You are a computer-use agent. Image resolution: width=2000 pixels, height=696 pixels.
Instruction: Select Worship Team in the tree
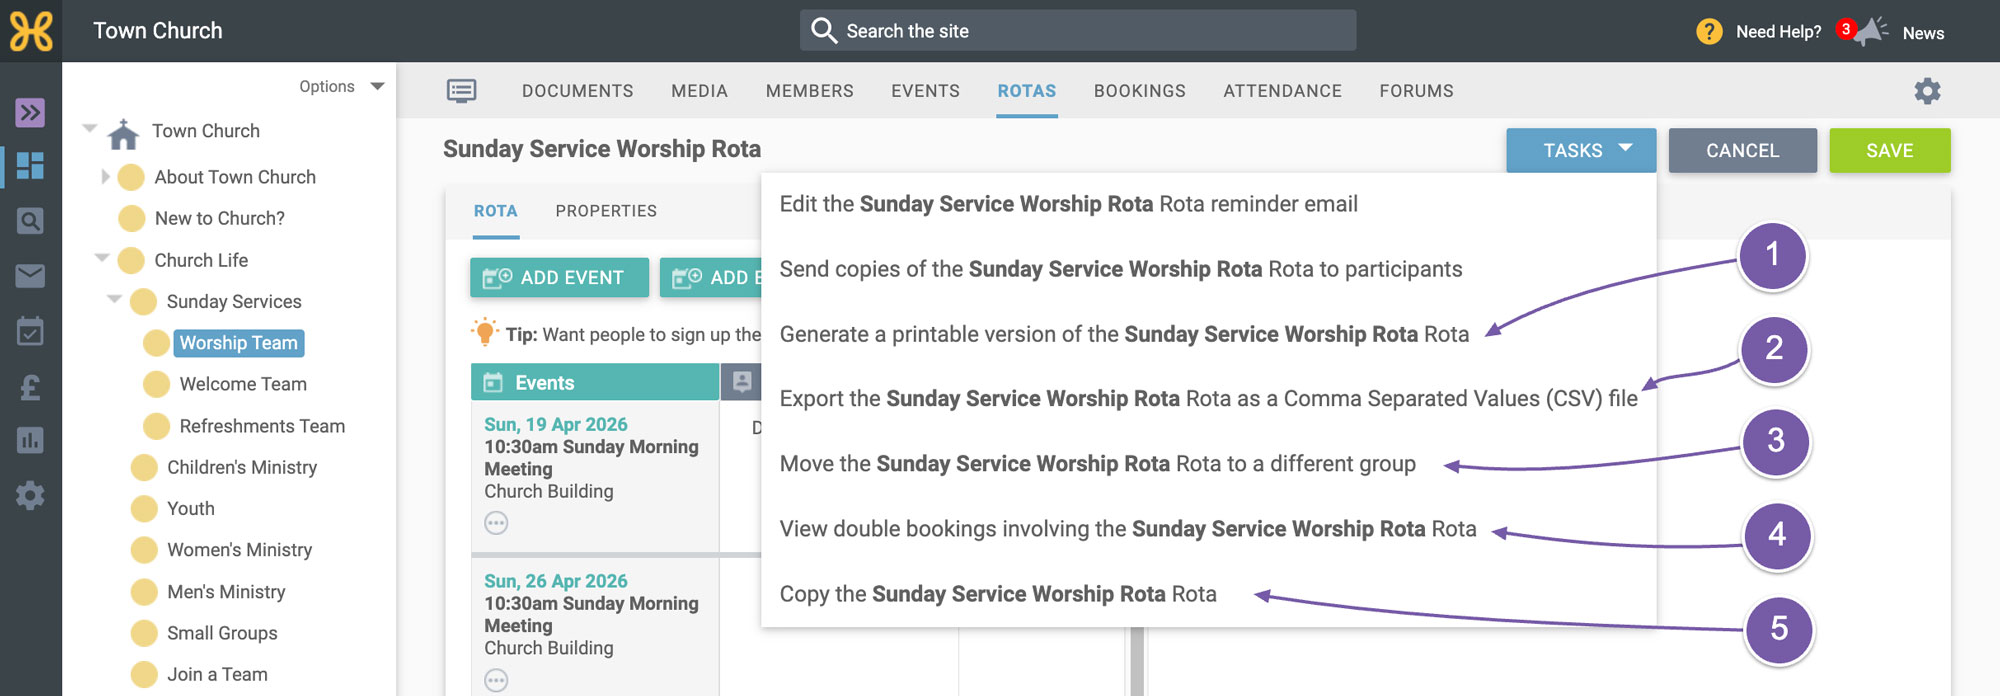238,343
